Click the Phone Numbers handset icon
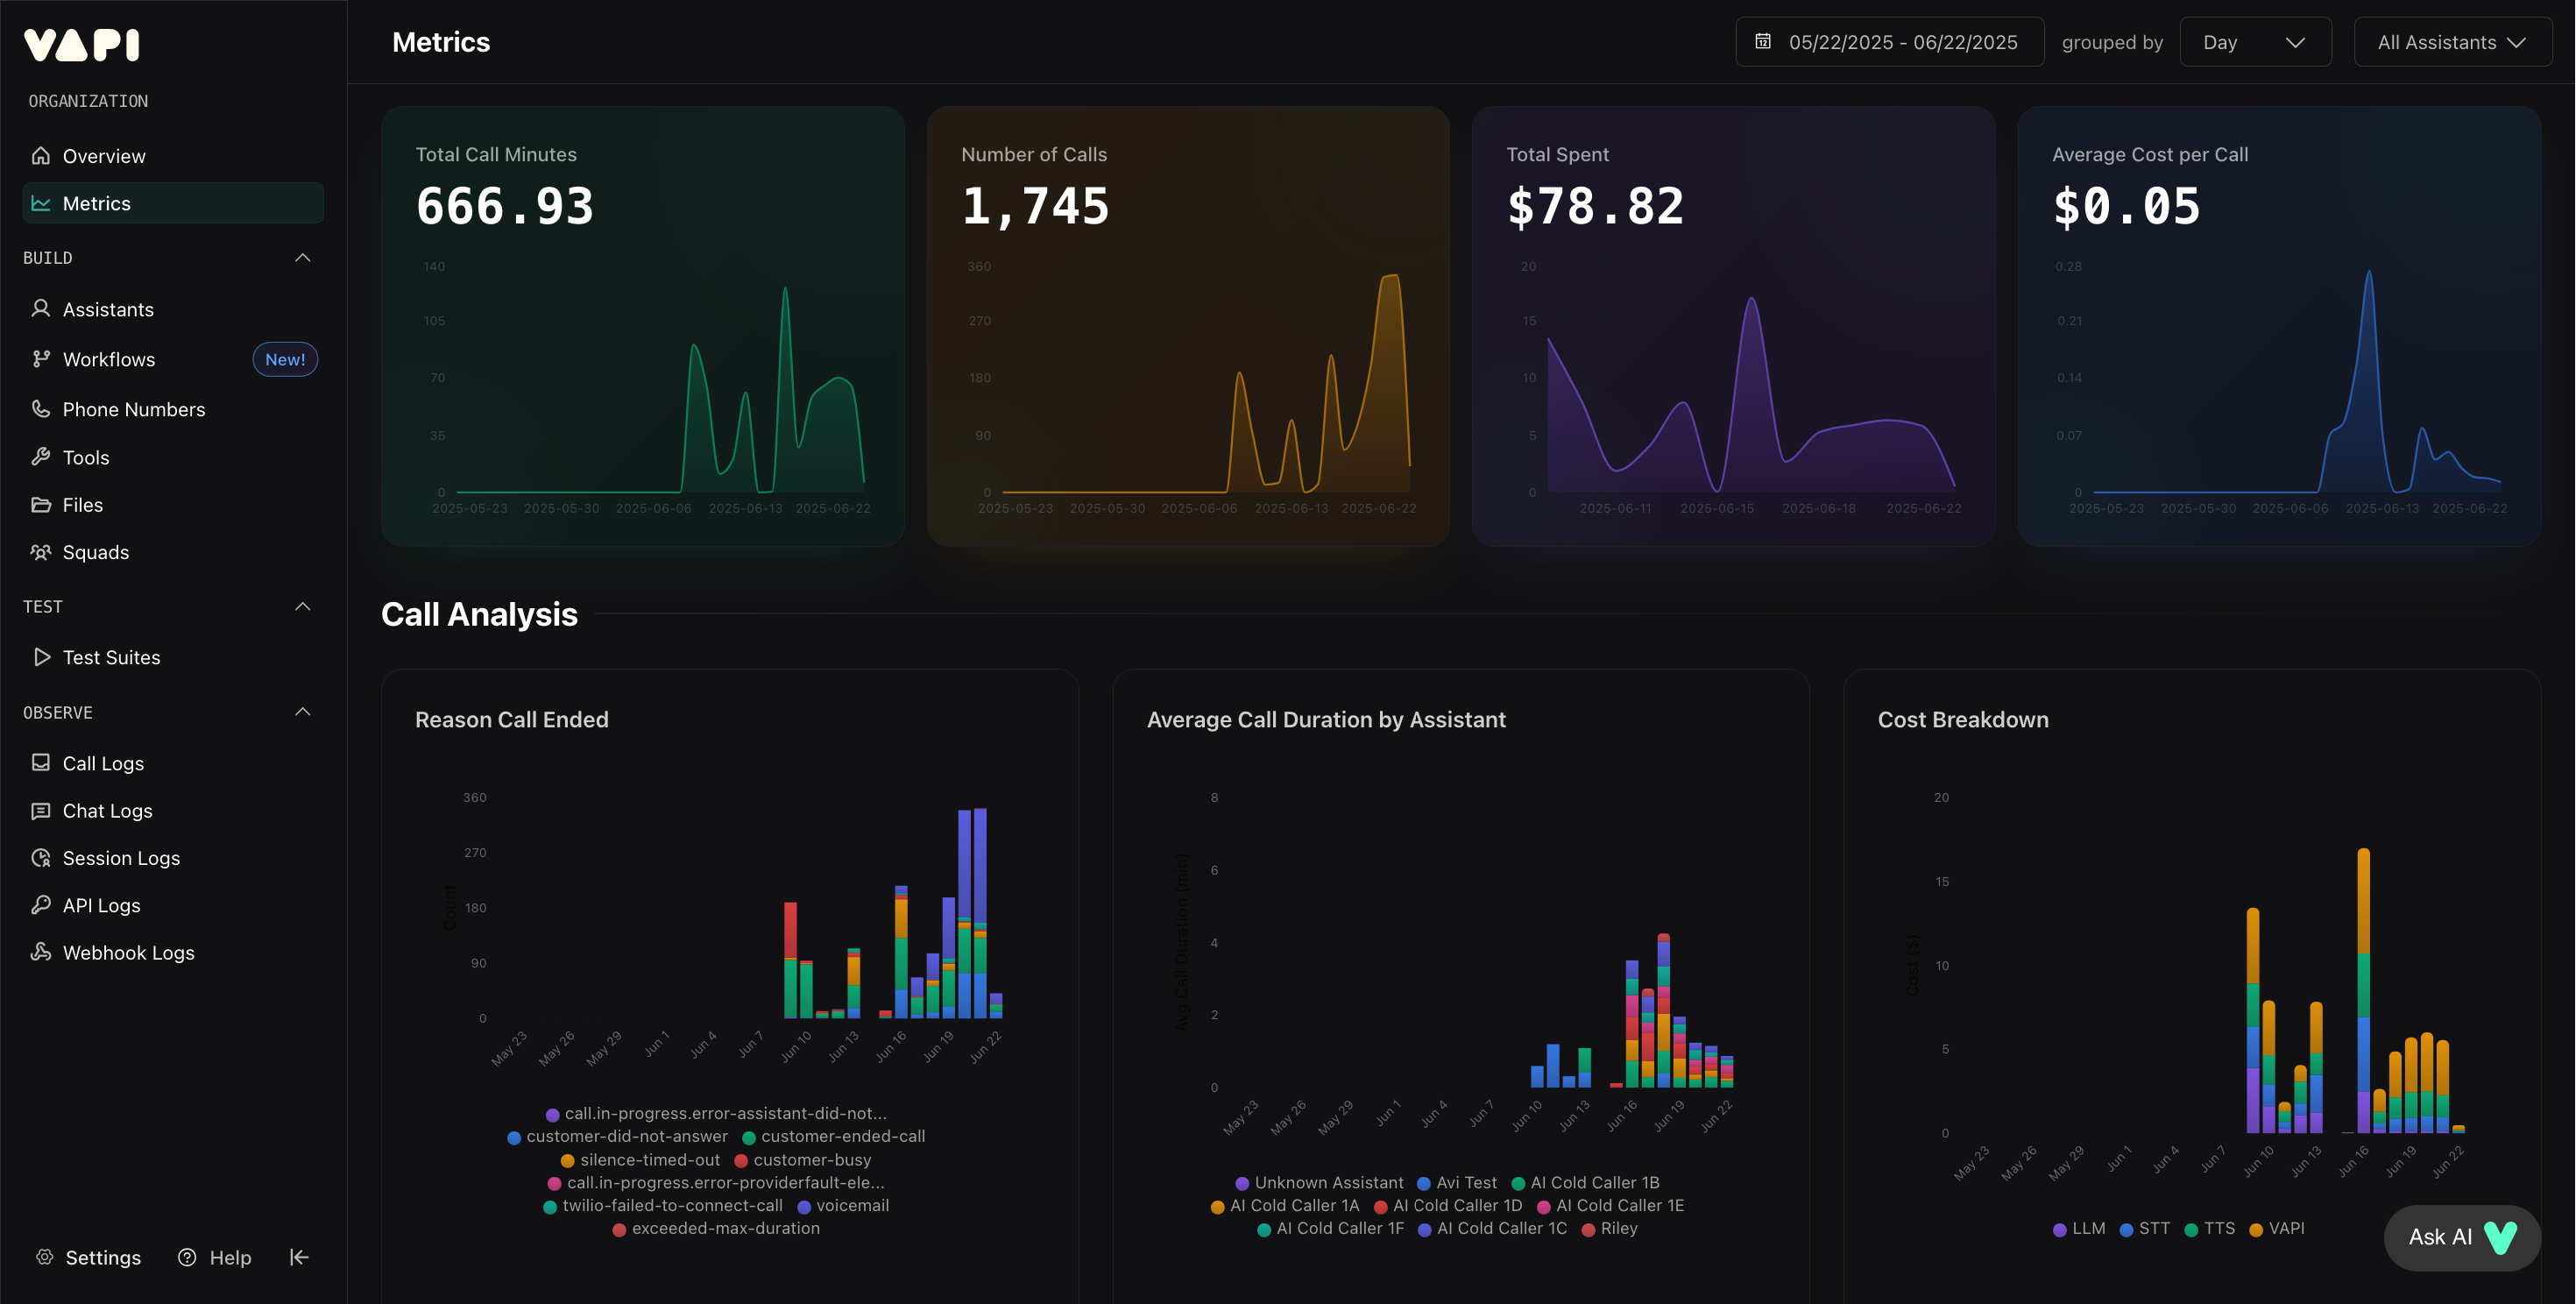Viewport: 2576px width, 1304px height. pos(41,409)
